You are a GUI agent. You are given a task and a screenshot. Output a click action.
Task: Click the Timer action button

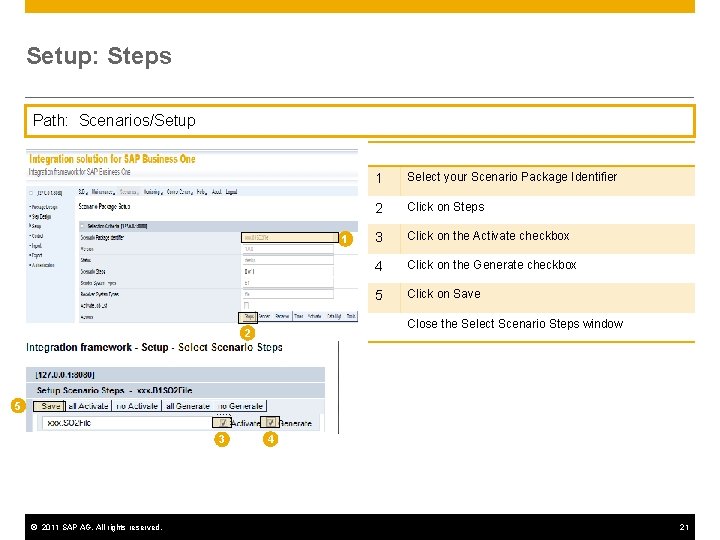pos(299,316)
